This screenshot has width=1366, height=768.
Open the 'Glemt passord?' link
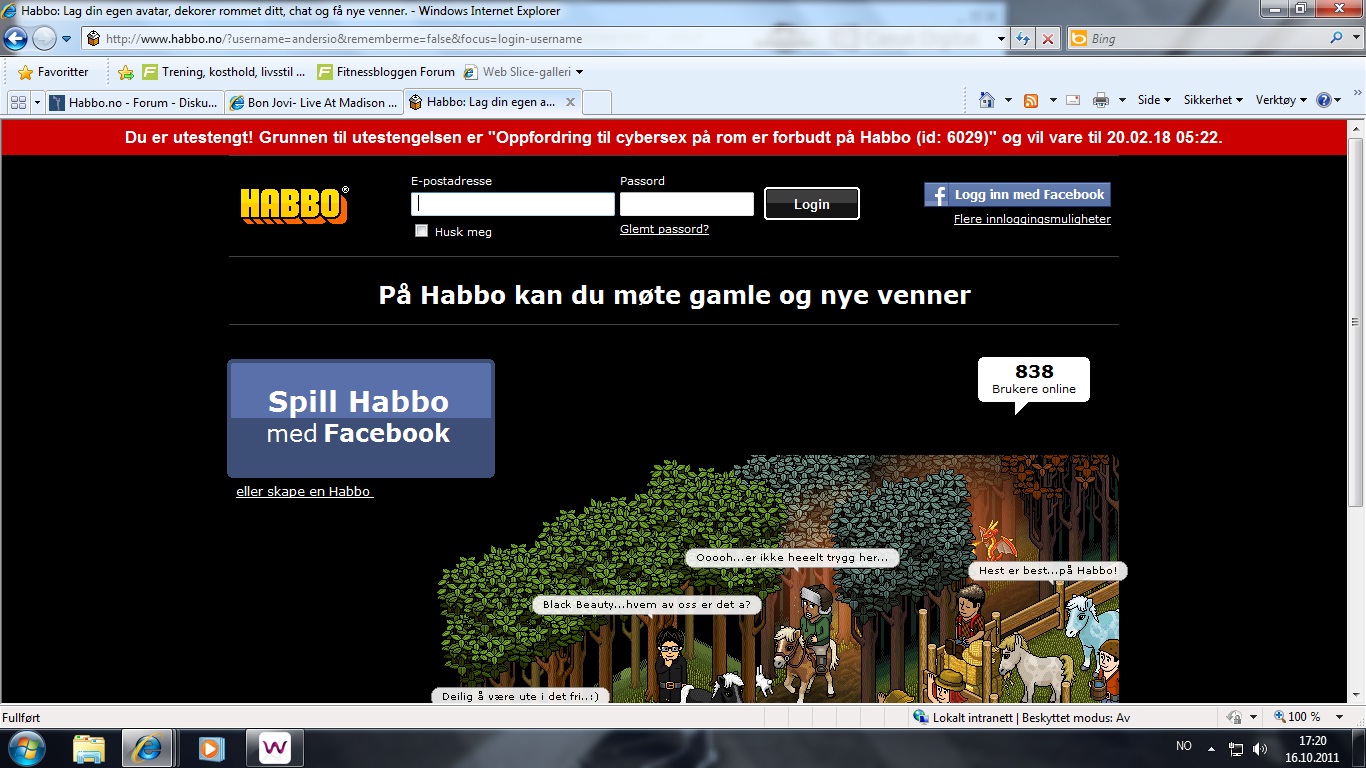coord(664,229)
